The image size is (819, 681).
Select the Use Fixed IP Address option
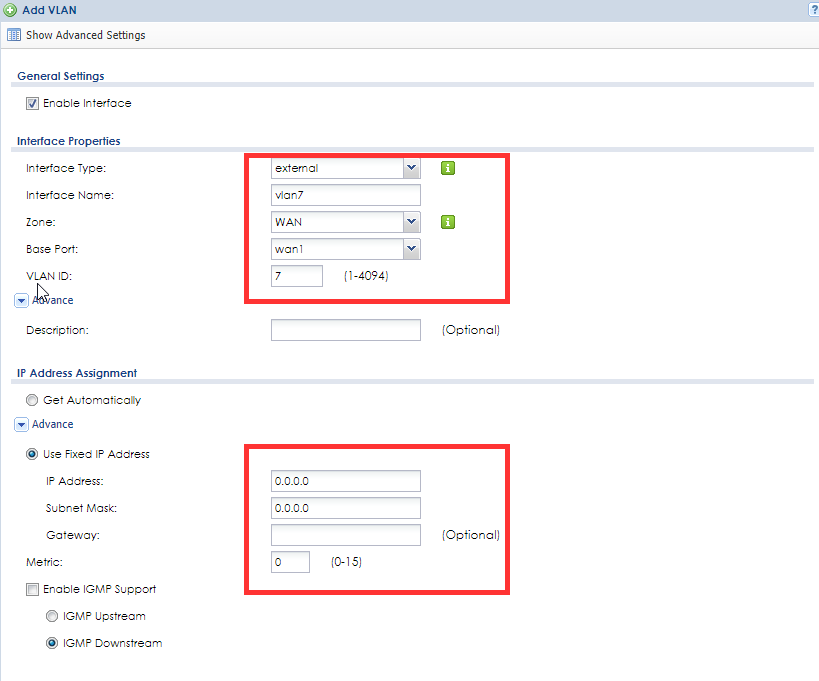click(32, 454)
